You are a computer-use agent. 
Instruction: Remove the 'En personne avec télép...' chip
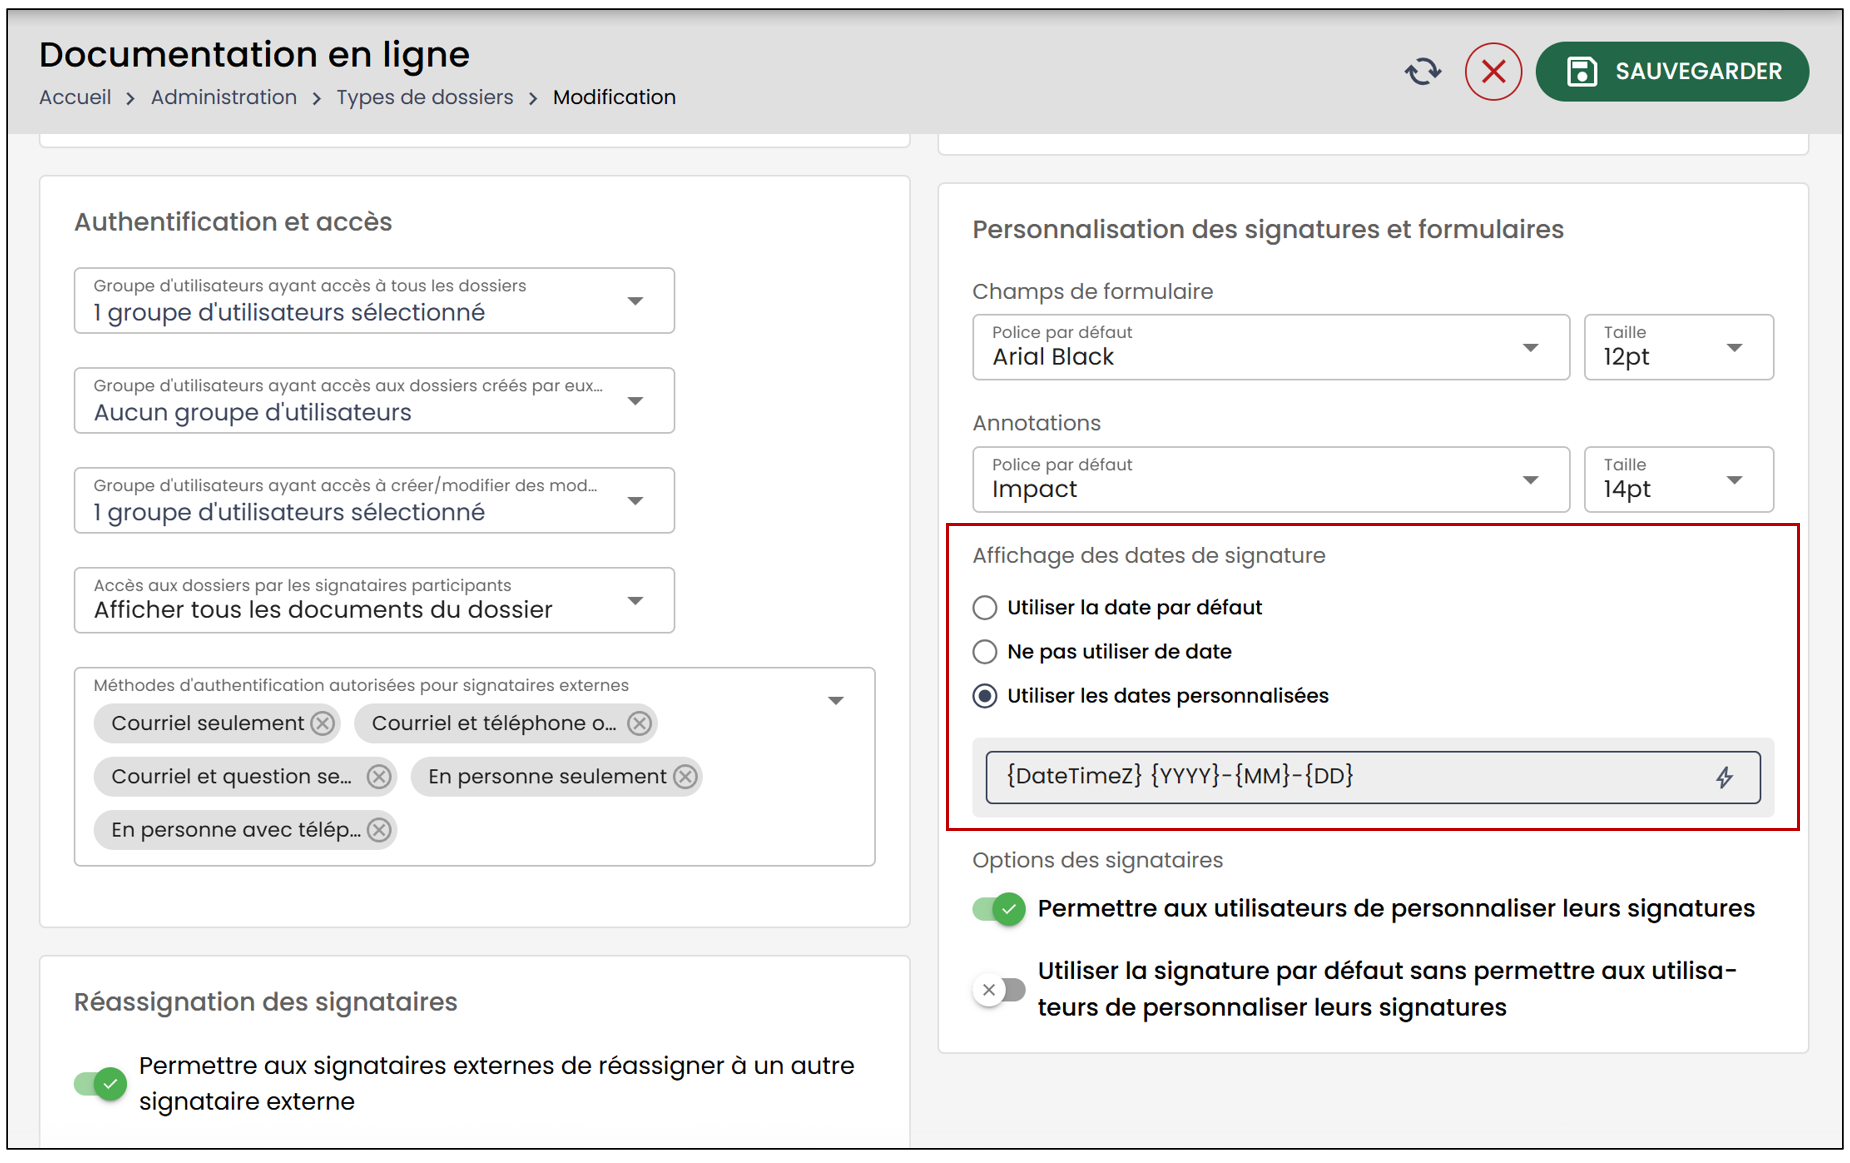tap(379, 829)
